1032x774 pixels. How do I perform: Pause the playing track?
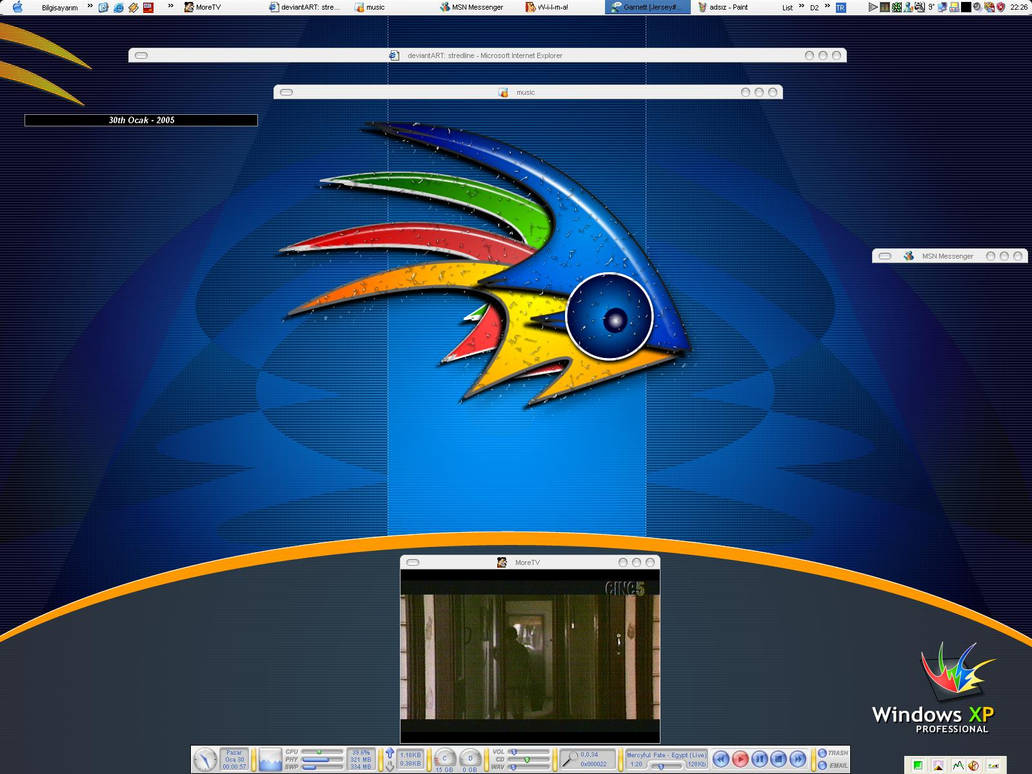760,759
